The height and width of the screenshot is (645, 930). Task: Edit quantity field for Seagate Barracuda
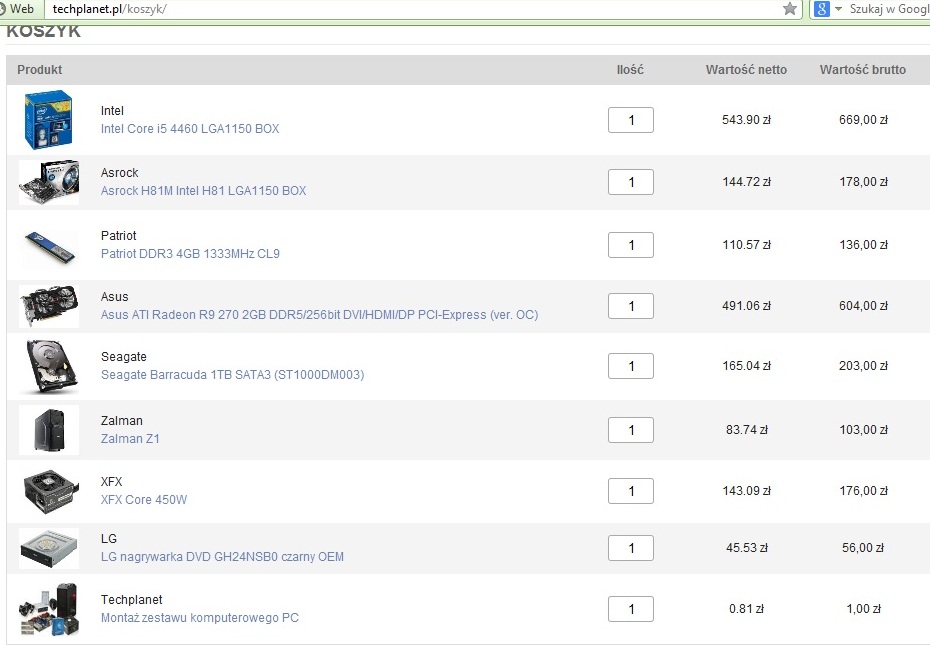click(x=630, y=366)
